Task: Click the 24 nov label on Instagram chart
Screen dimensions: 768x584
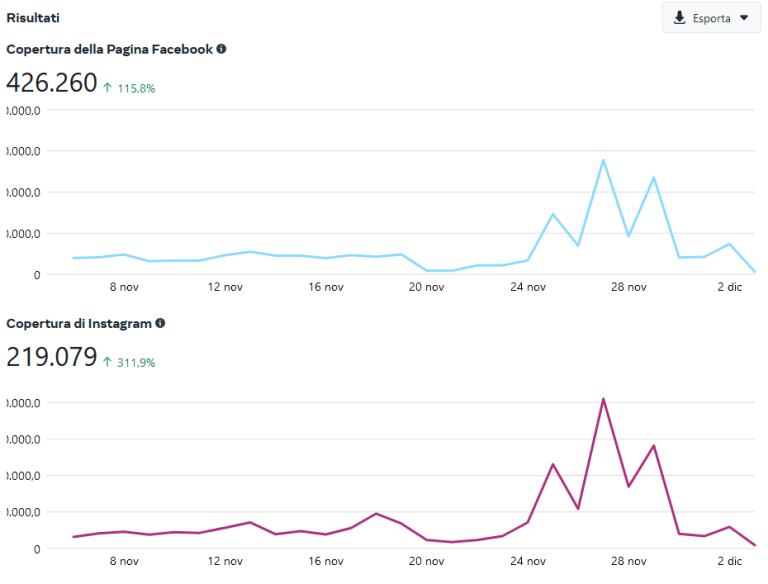Action: pos(528,561)
